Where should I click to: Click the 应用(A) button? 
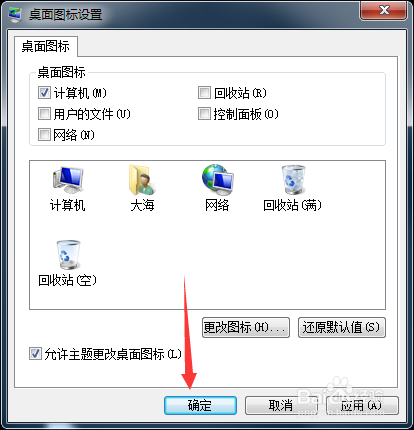point(362,405)
